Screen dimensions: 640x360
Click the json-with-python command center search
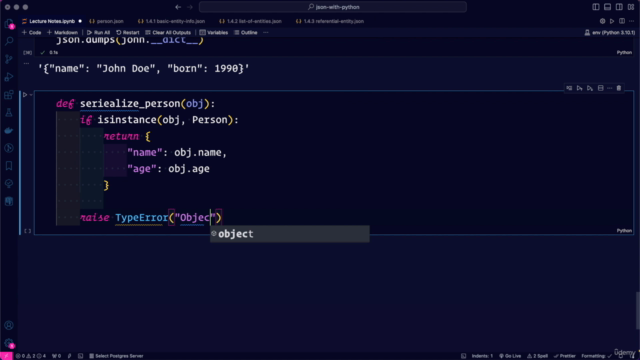pos(333,7)
